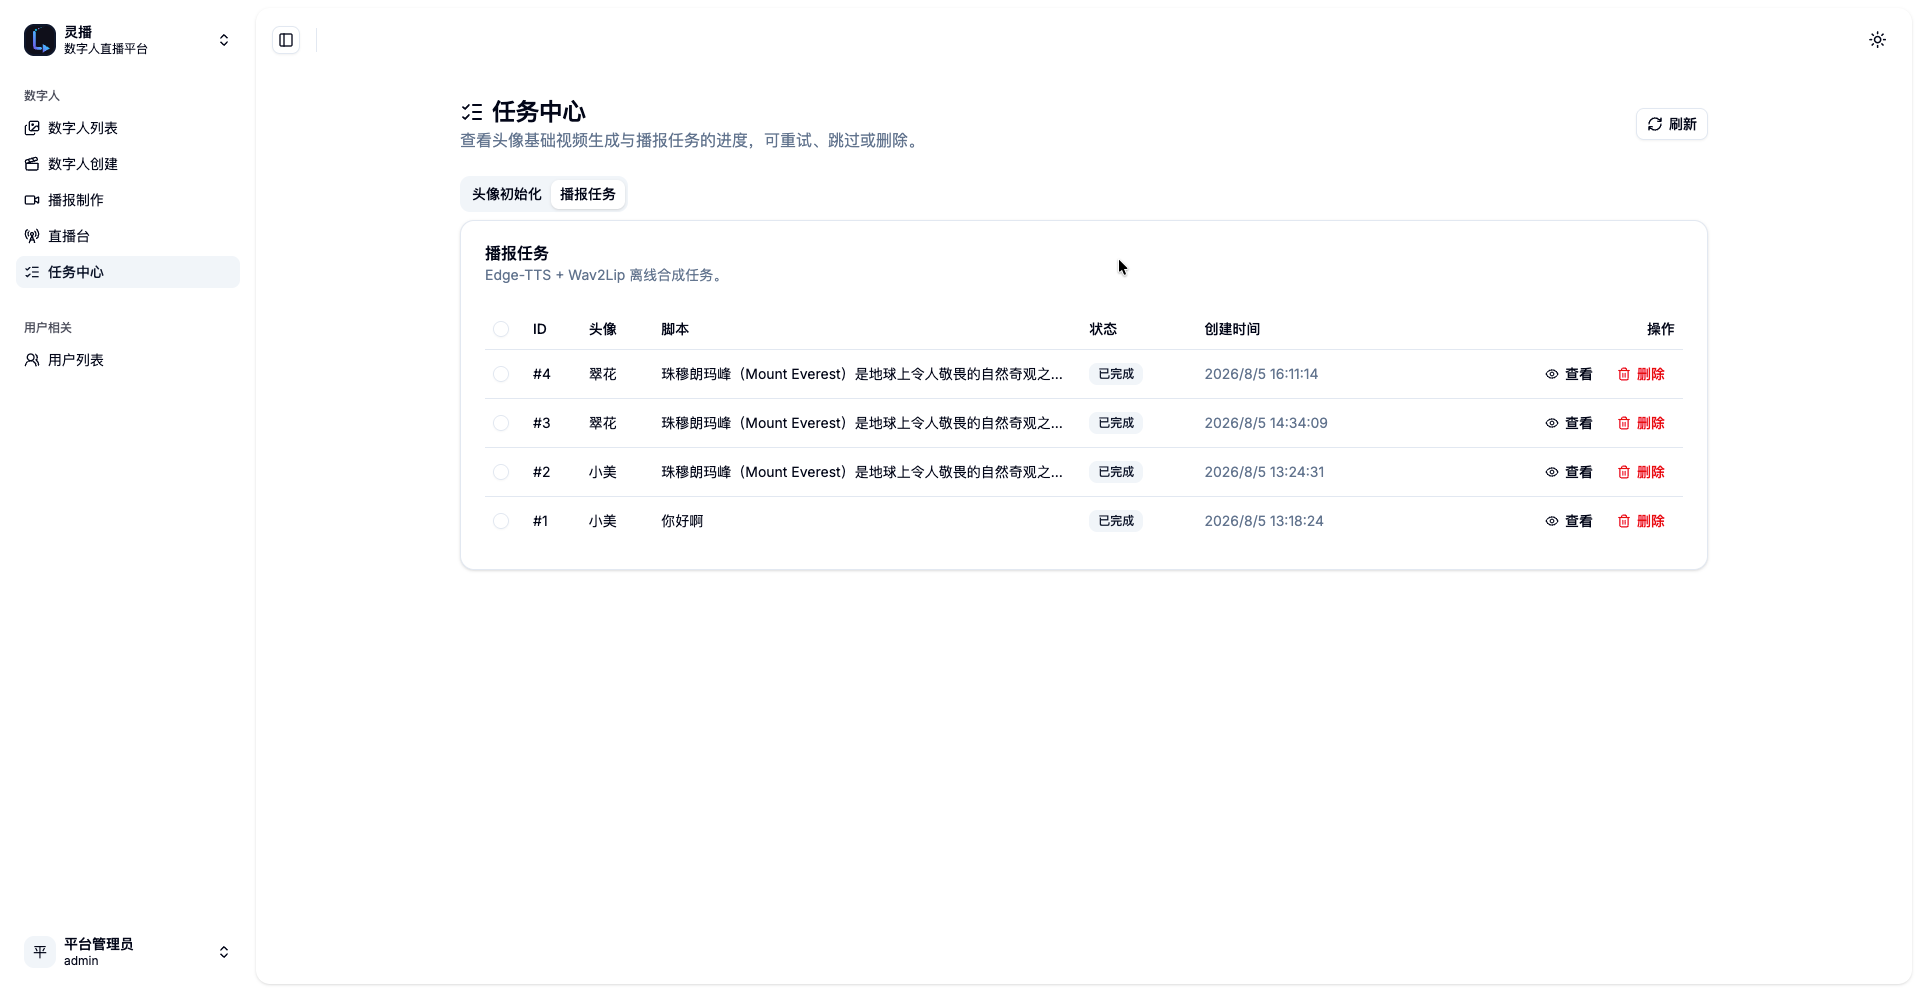Image resolution: width=1920 pixels, height=992 pixels.
Task: Select the checkbox for task #2
Action: pyautogui.click(x=501, y=472)
